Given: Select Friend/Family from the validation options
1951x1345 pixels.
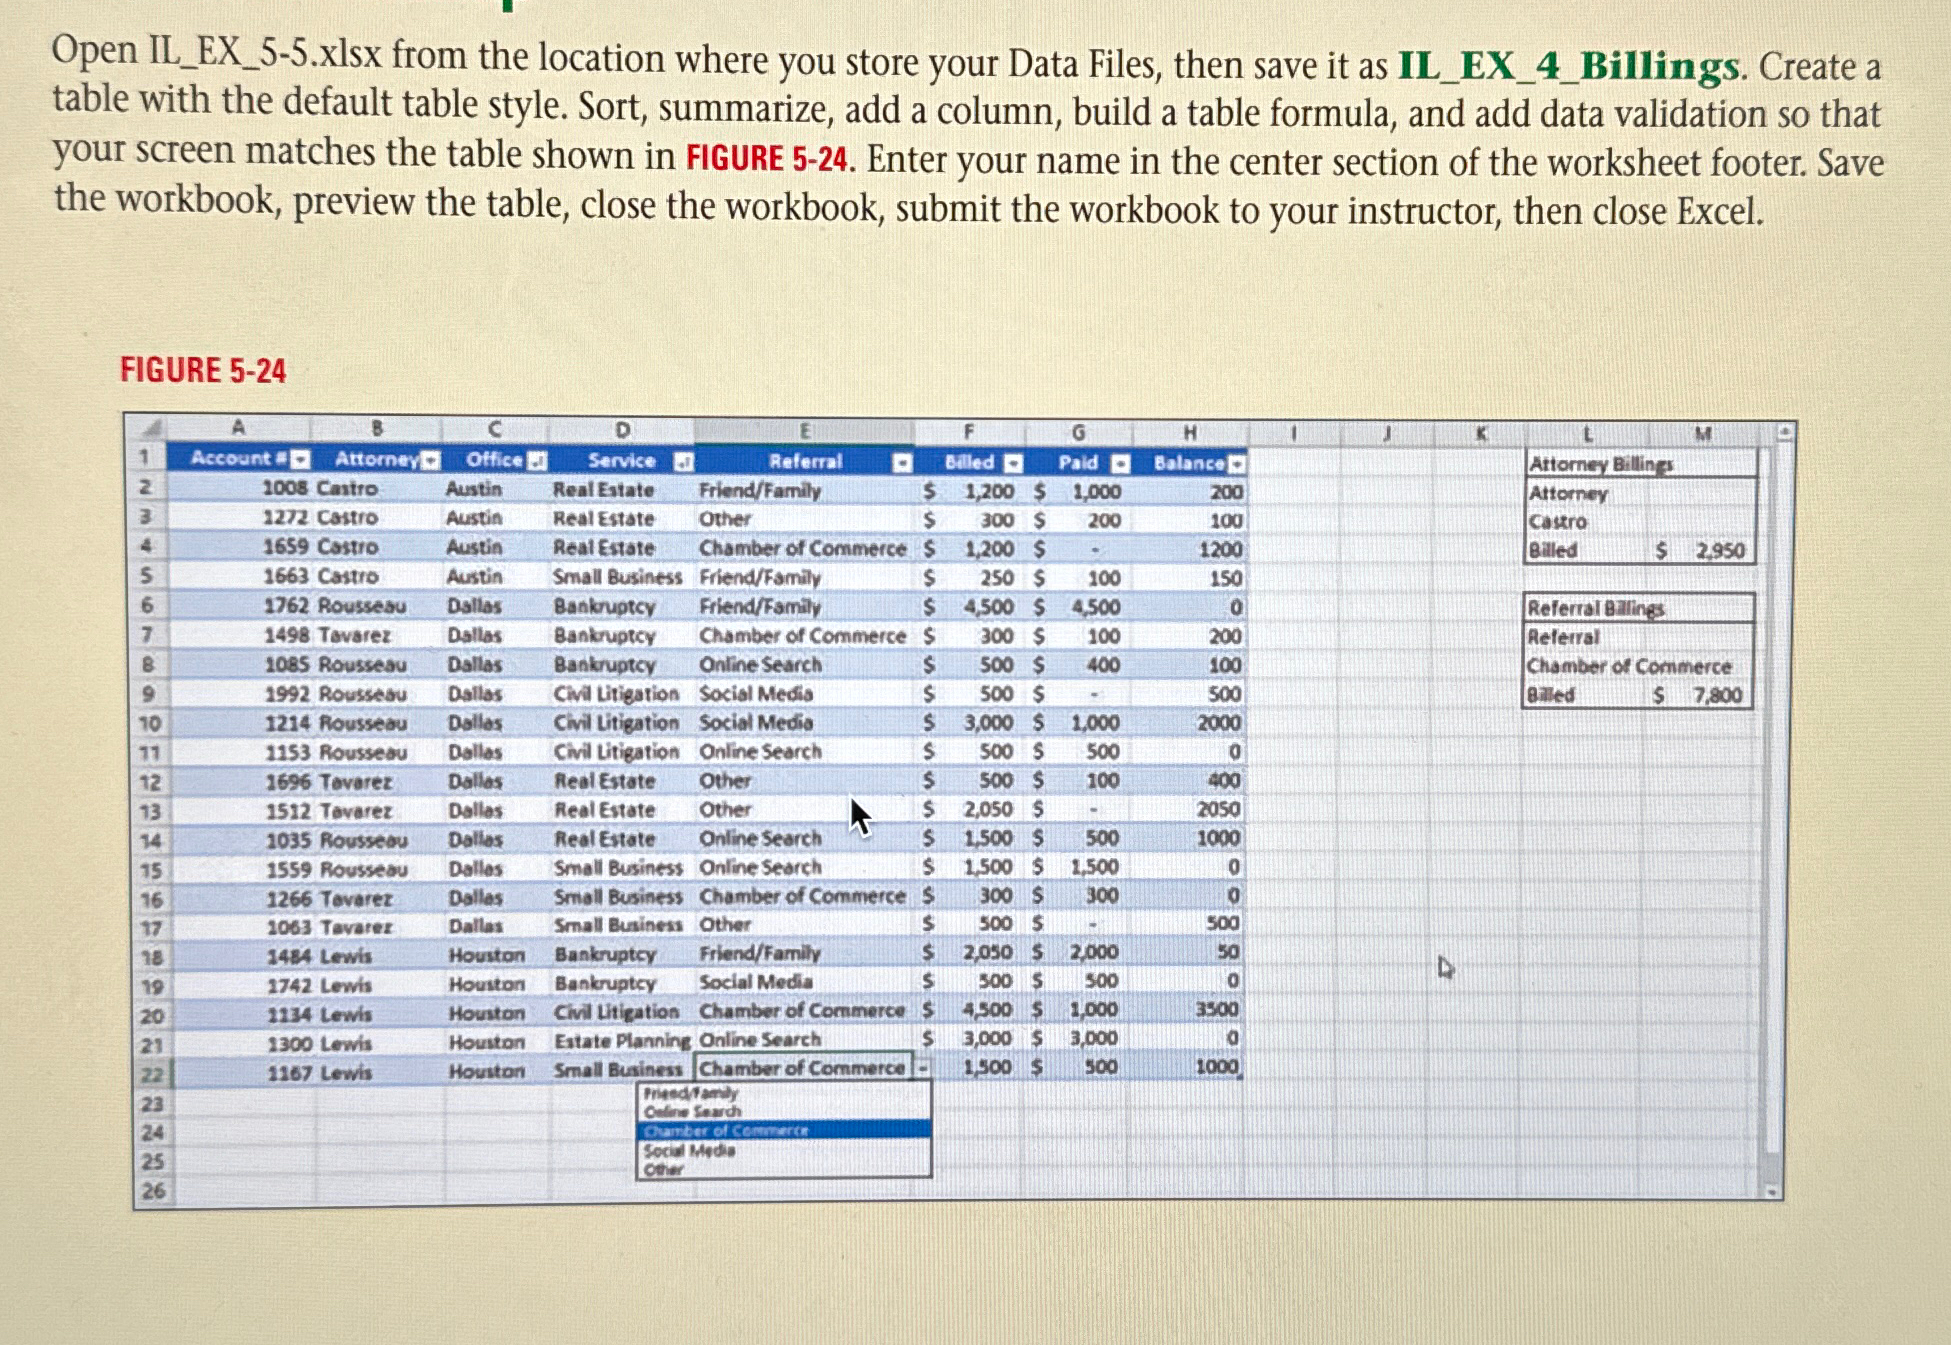Looking at the screenshot, I should pyautogui.click(x=690, y=1094).
